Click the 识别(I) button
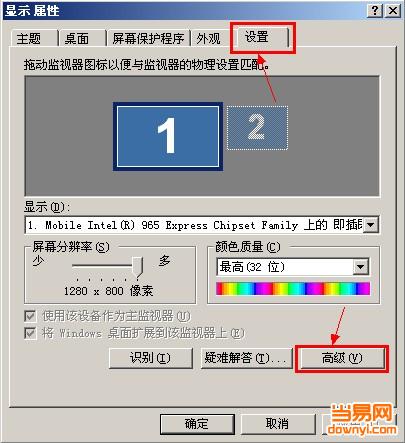The image size is (405, 443). [151, 358]
